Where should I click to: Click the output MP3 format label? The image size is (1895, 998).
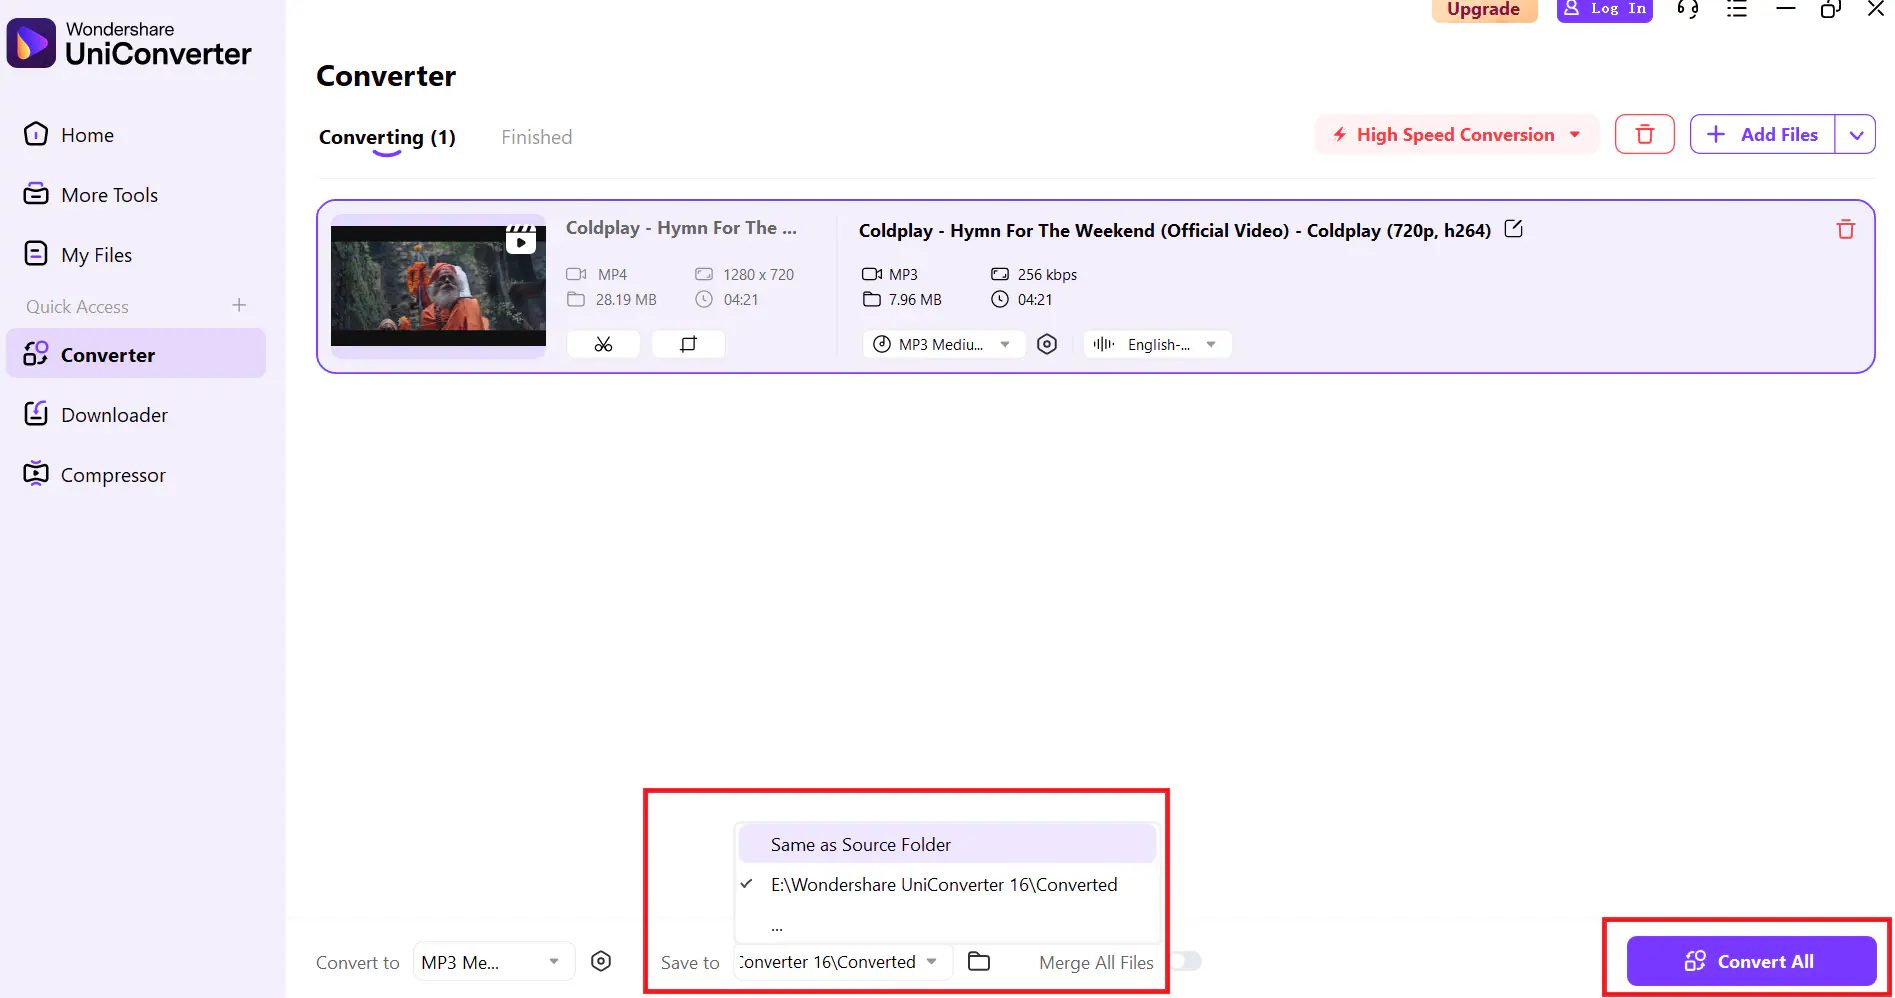click(903, 274)
